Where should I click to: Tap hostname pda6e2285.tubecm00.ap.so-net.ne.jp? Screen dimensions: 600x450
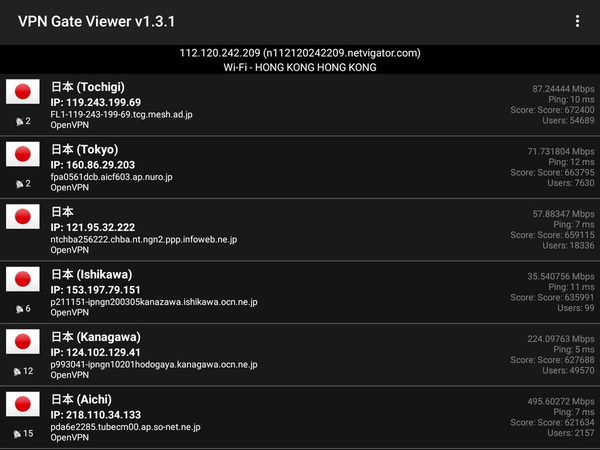point(126,427)
